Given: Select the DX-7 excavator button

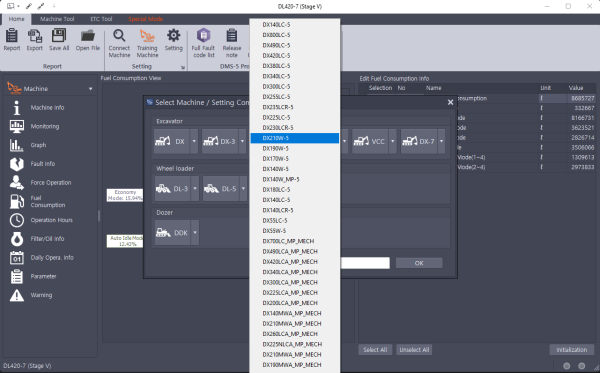Looking at the screenshot, I should pyautogui.click(x=419, y=141).
